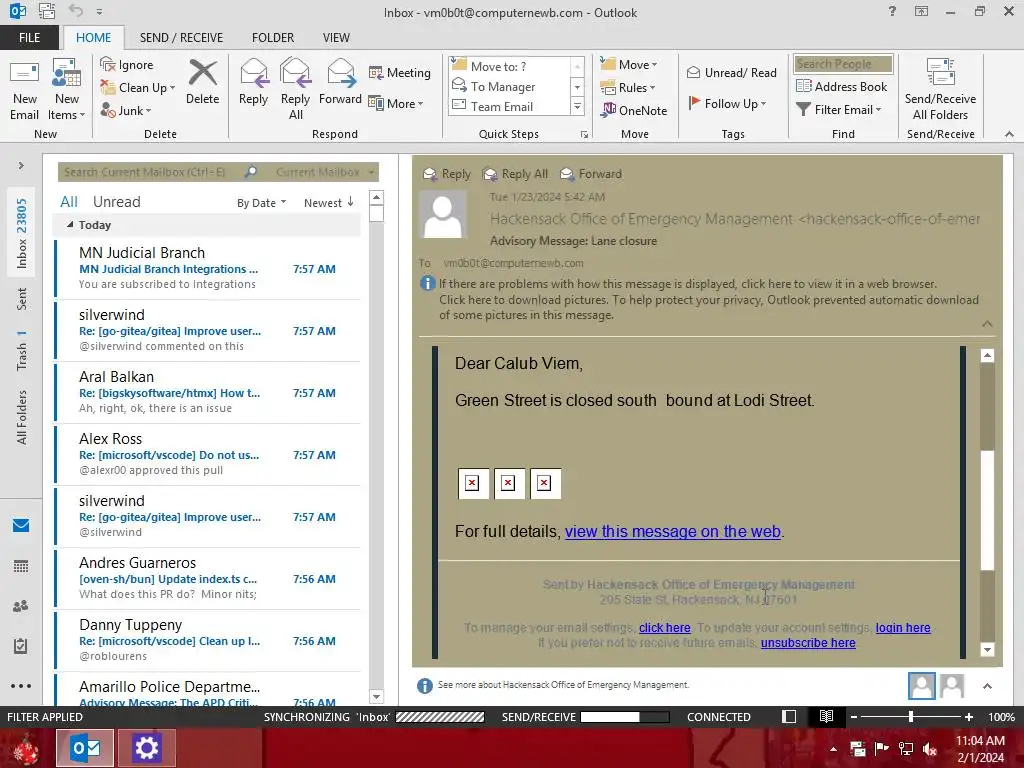Switch to Tasks view
Image resolution: width=1024 pixels, height=768 pixels.
click(21, 646)
